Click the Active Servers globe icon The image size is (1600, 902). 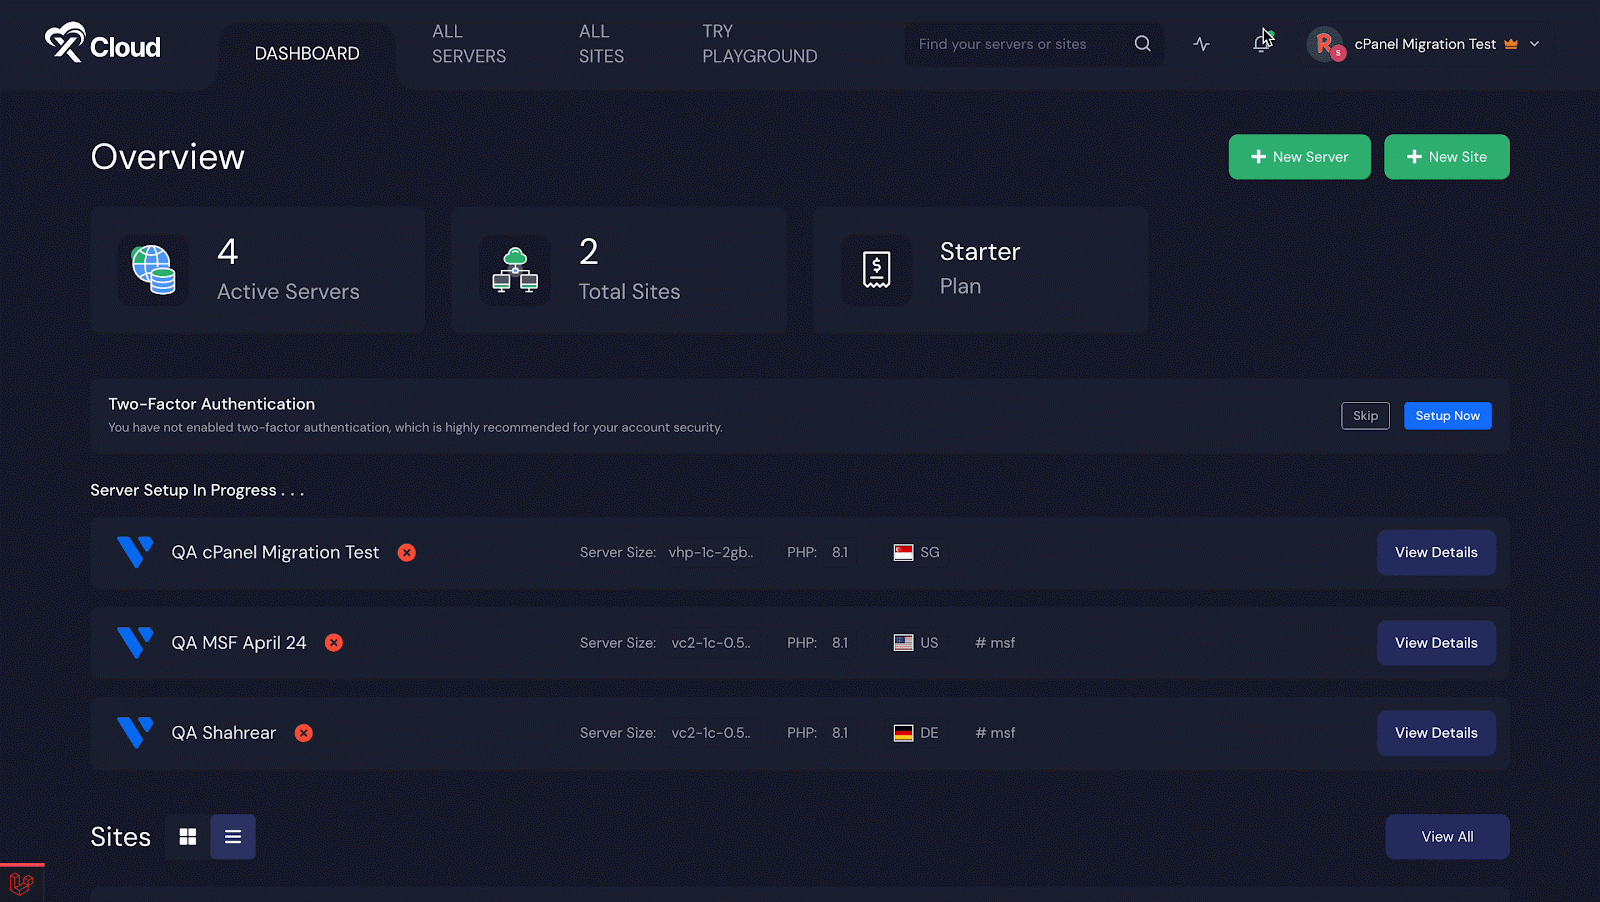pos(153,269)
